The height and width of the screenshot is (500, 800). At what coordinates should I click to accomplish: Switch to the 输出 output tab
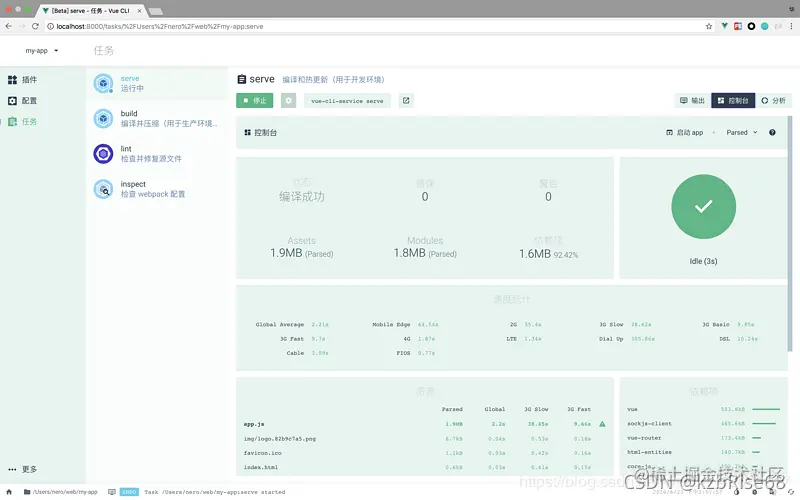click(692, 101)
